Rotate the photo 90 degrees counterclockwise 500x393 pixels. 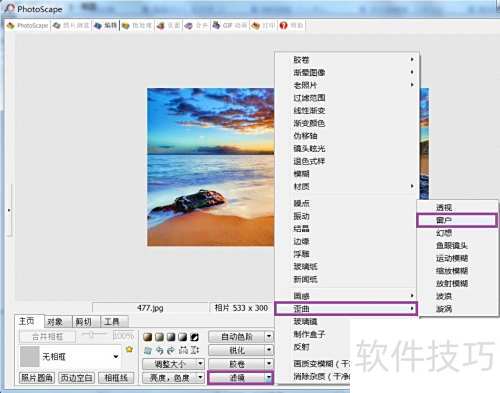(160, 350)
